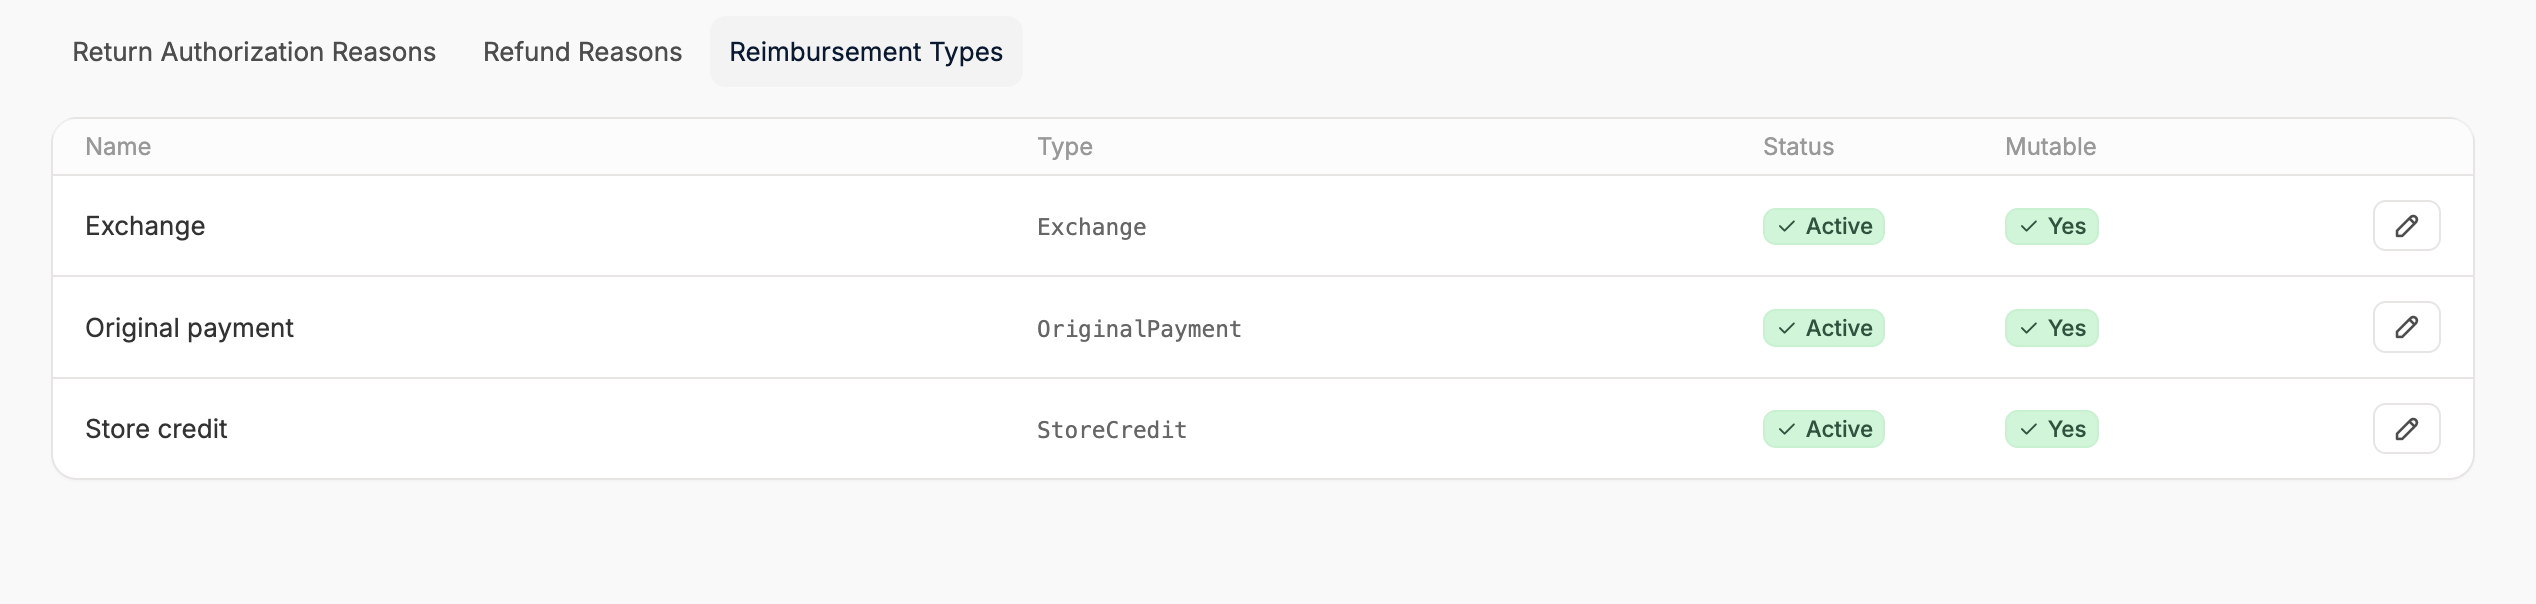Open the Return Authorization Reasons tab
The height and width of the screenshot is (604, 2536).
[x=254, y=52]
